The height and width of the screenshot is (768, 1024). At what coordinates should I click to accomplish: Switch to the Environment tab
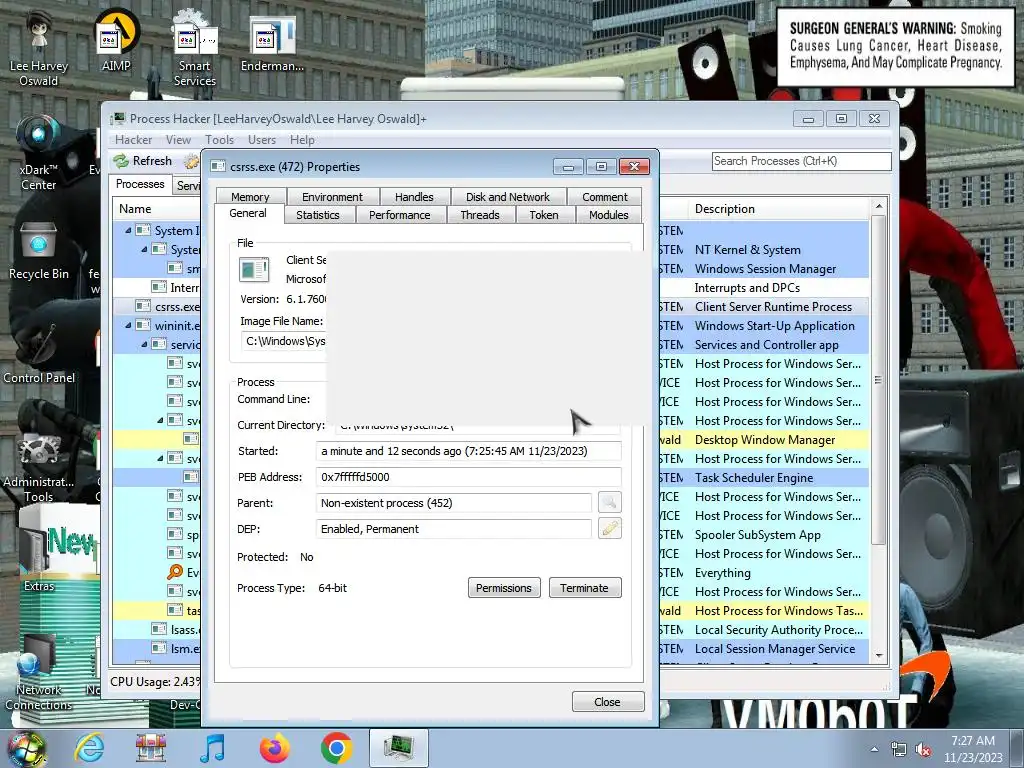point(332,197)
